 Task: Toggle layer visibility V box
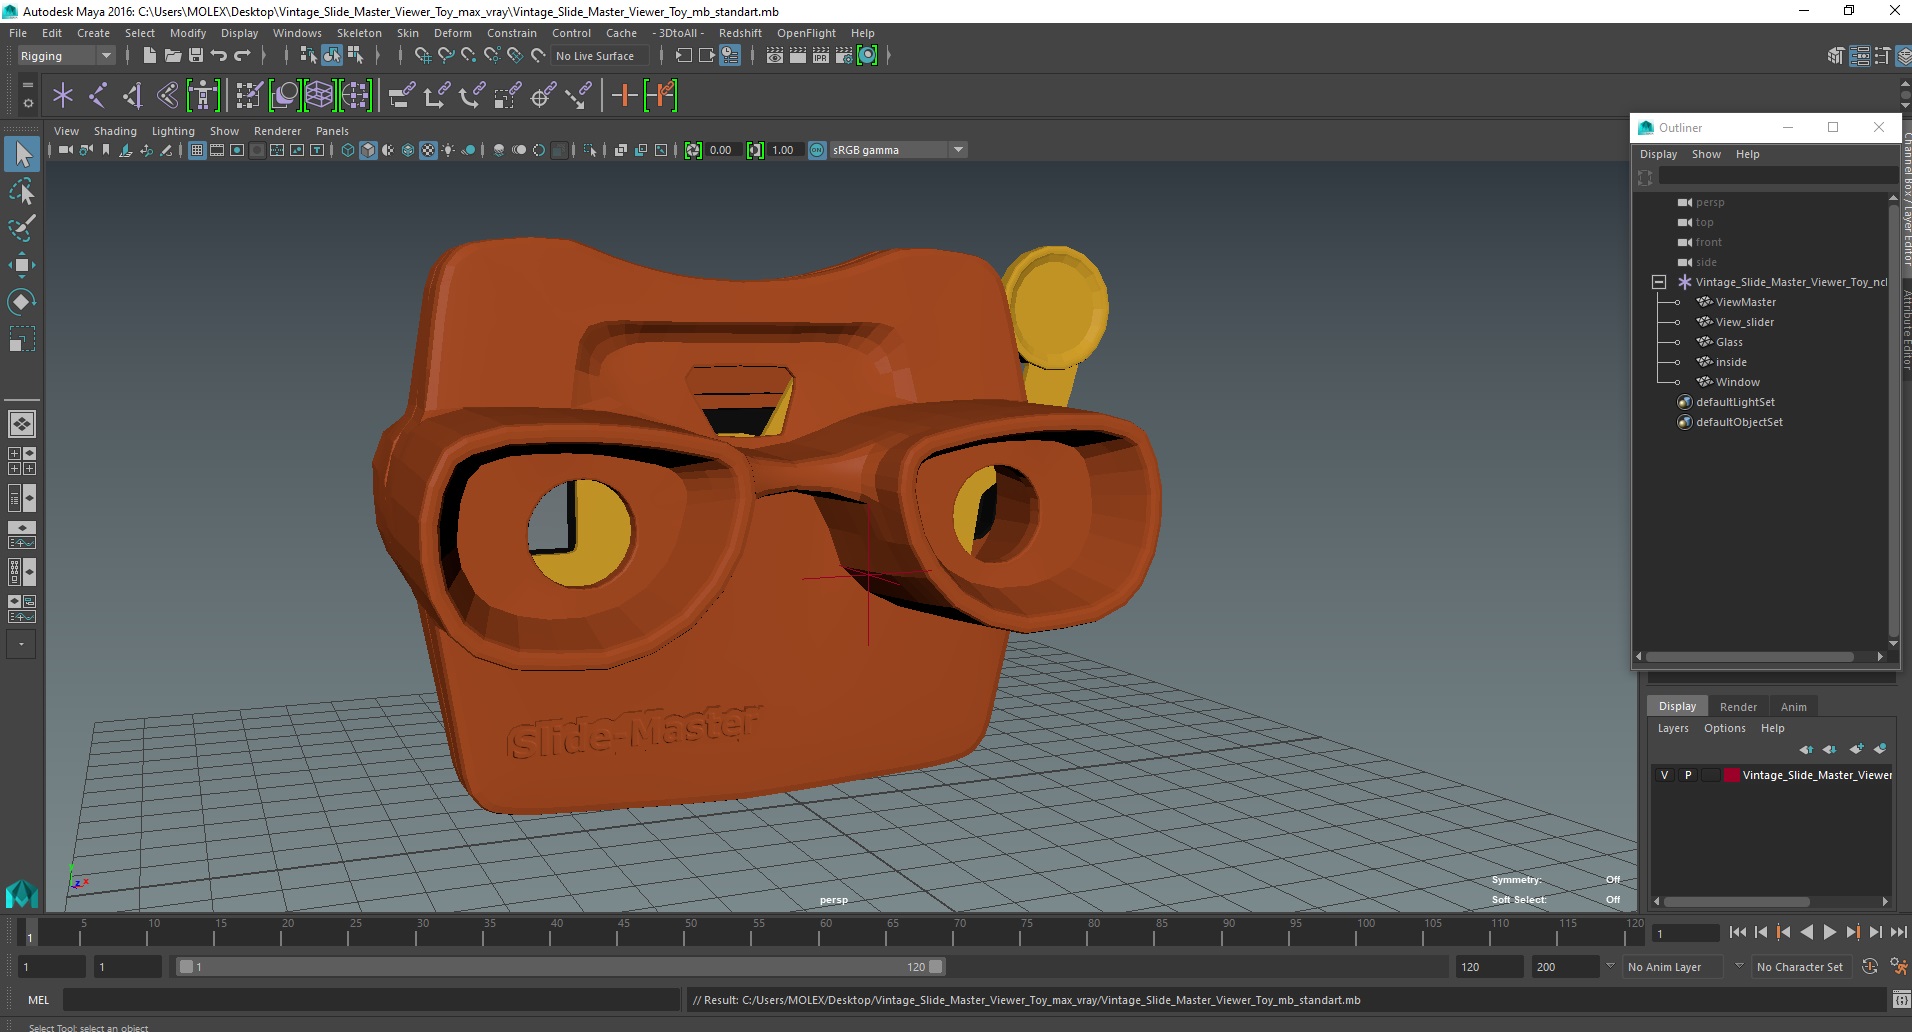1664,775
